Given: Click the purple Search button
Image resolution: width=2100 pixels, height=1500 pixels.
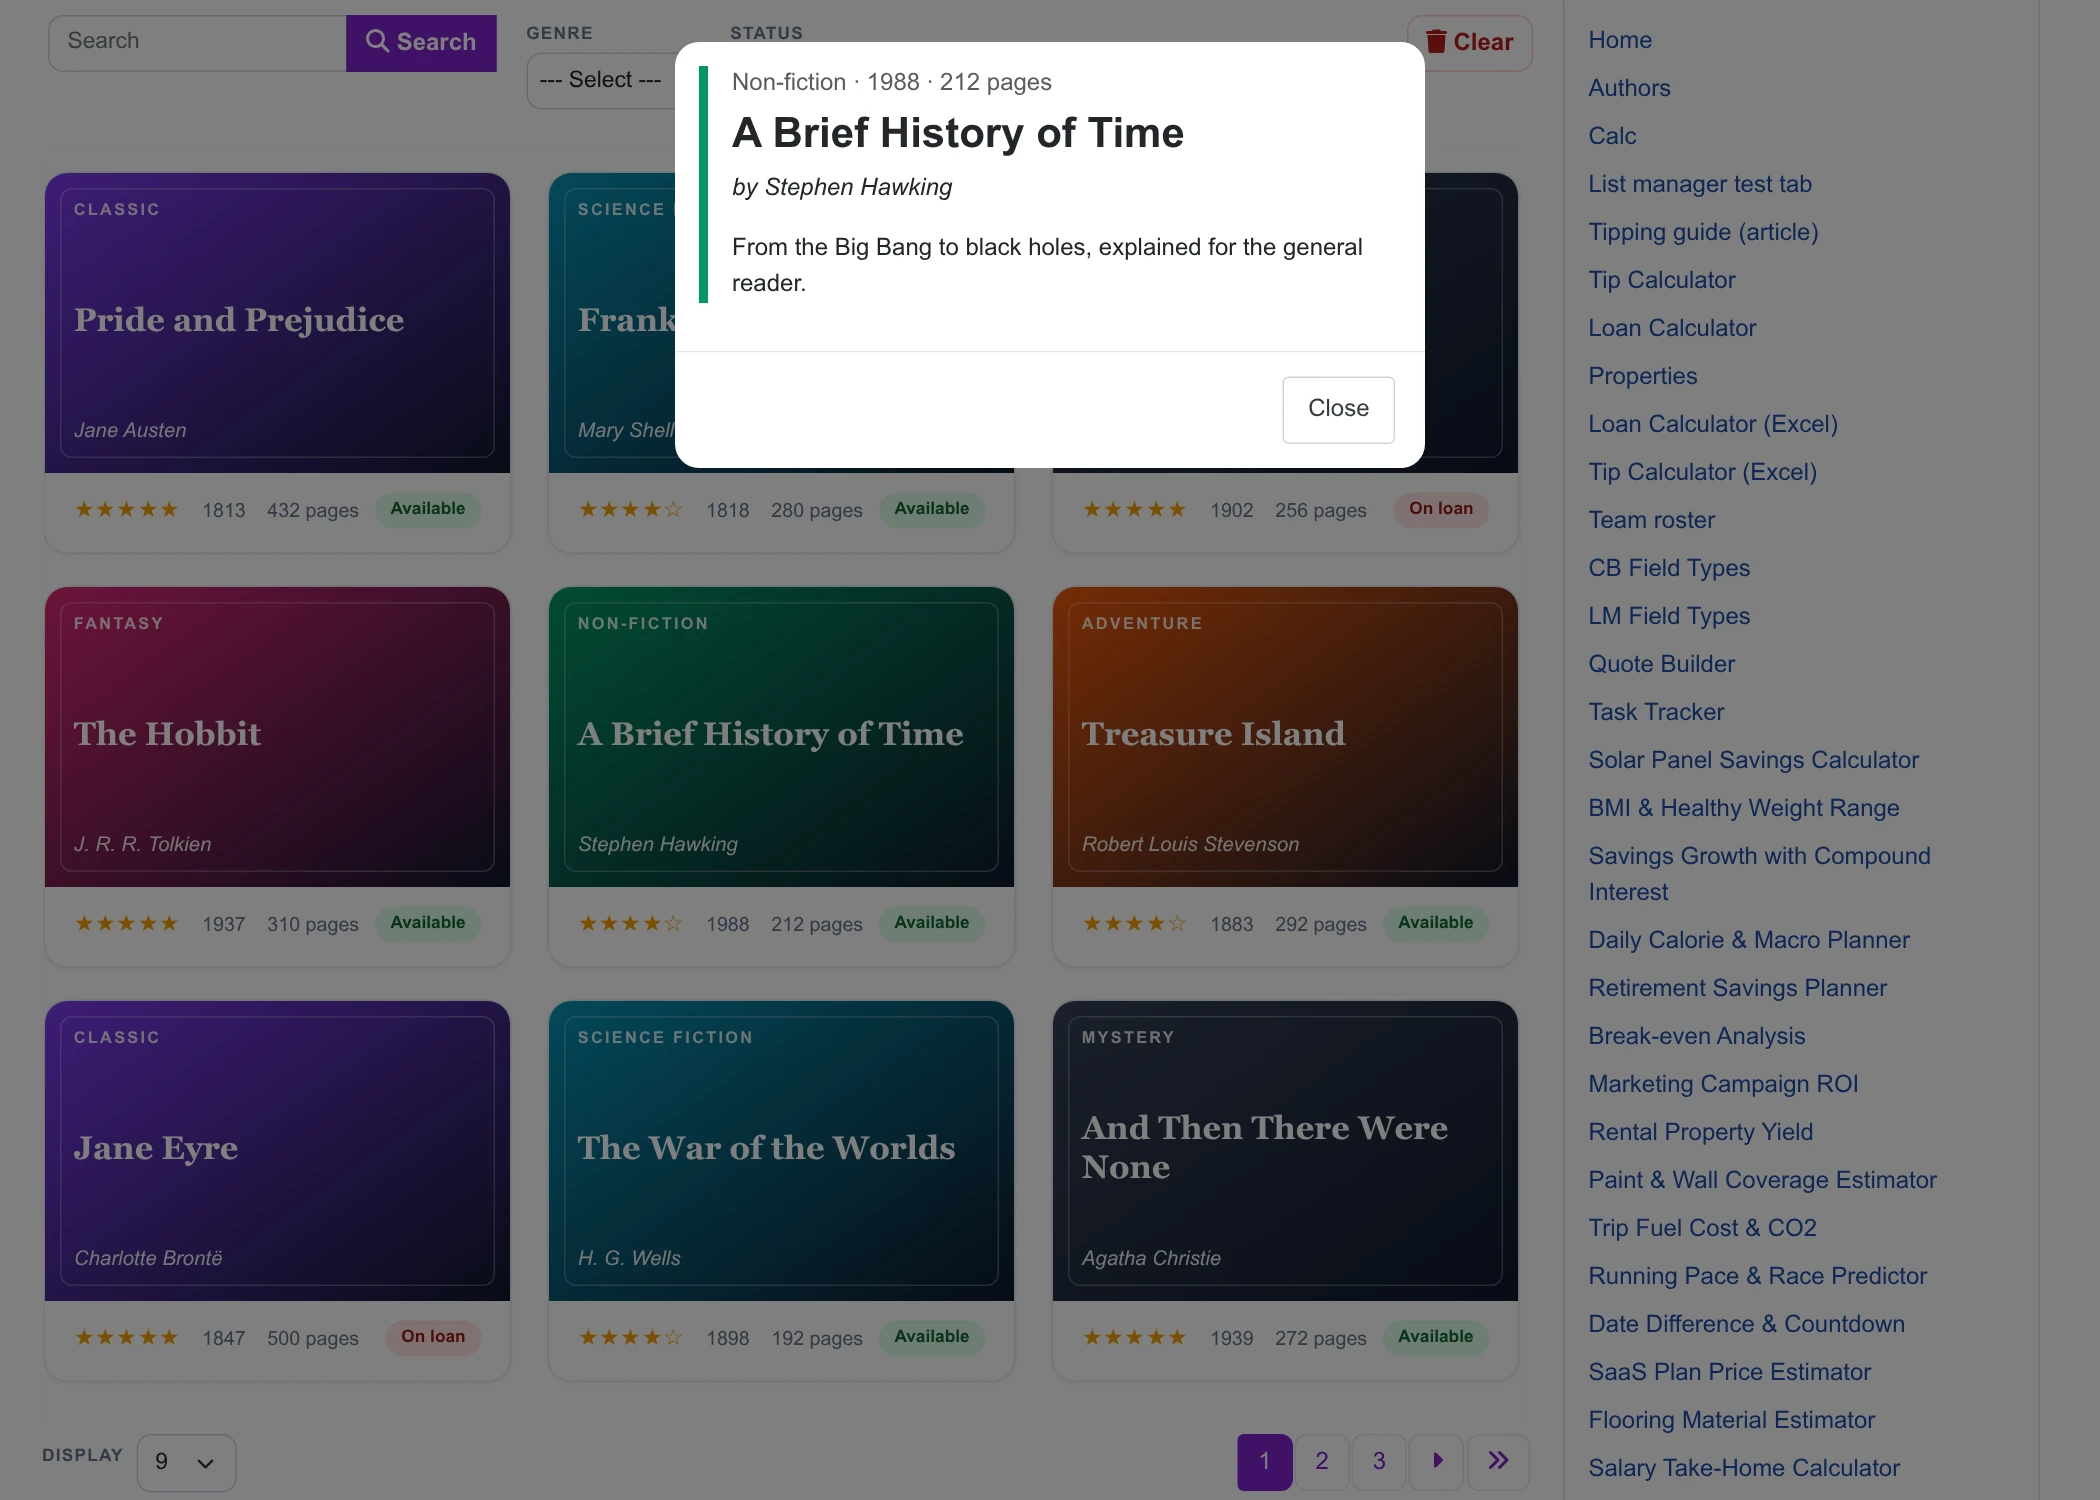Looking at the screenshot, I should [x=421, y=42].
